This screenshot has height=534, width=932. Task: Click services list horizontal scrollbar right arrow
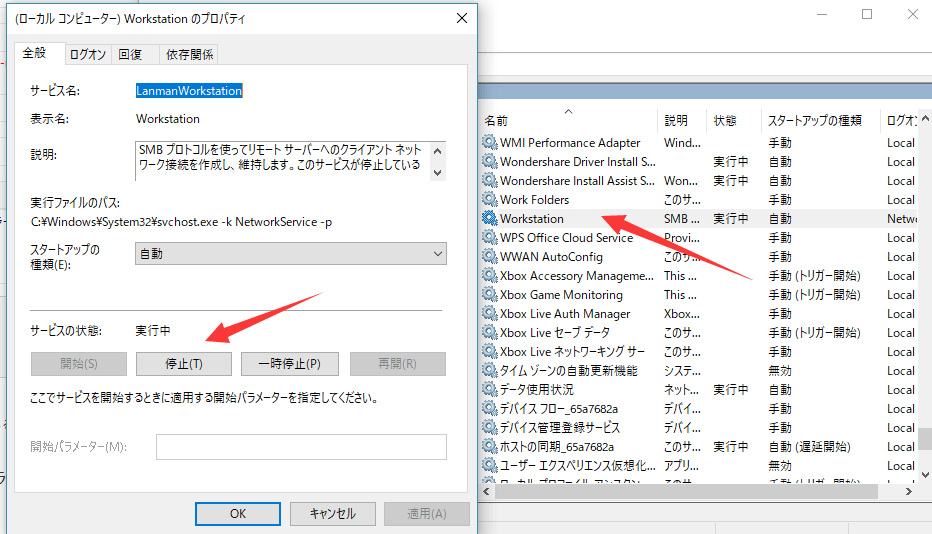908,492
